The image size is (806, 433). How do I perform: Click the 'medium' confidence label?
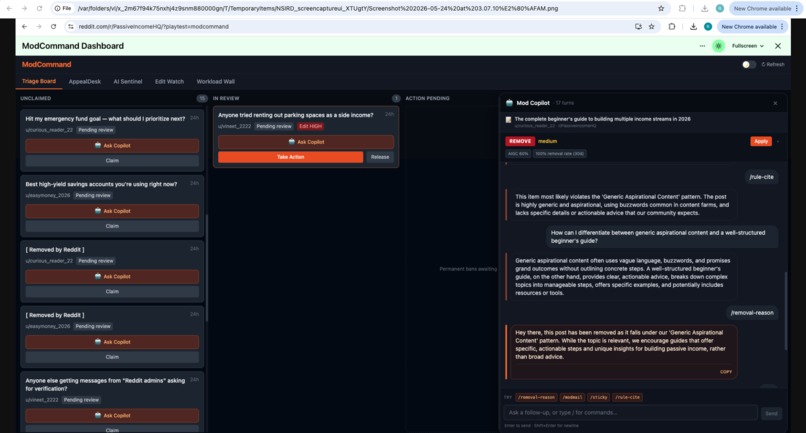pos(547,141)
